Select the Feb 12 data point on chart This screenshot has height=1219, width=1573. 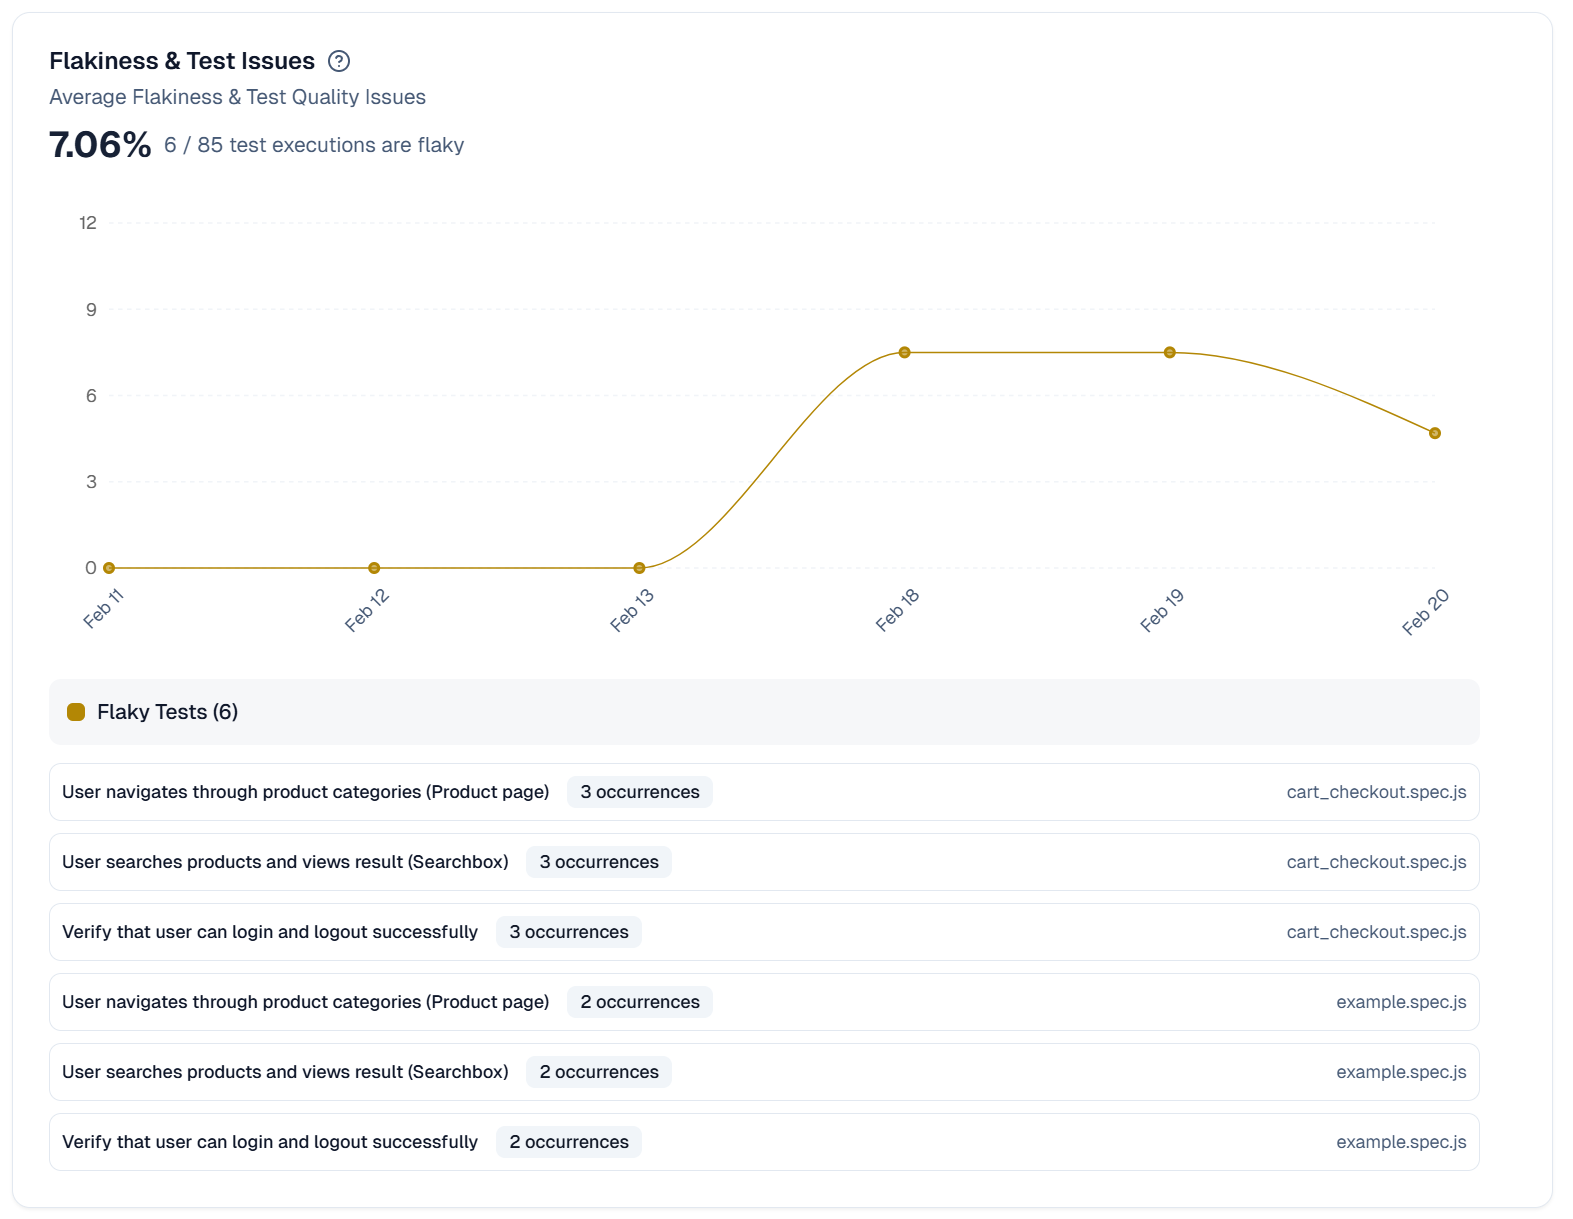pos(374,568)
